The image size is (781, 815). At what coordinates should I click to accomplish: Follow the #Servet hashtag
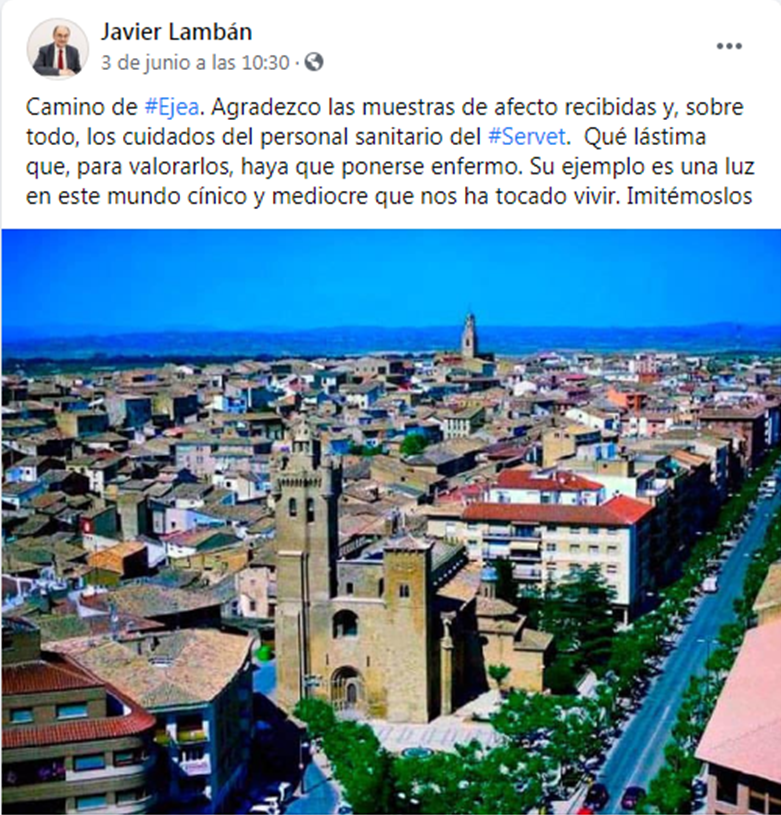click(527, 137)
